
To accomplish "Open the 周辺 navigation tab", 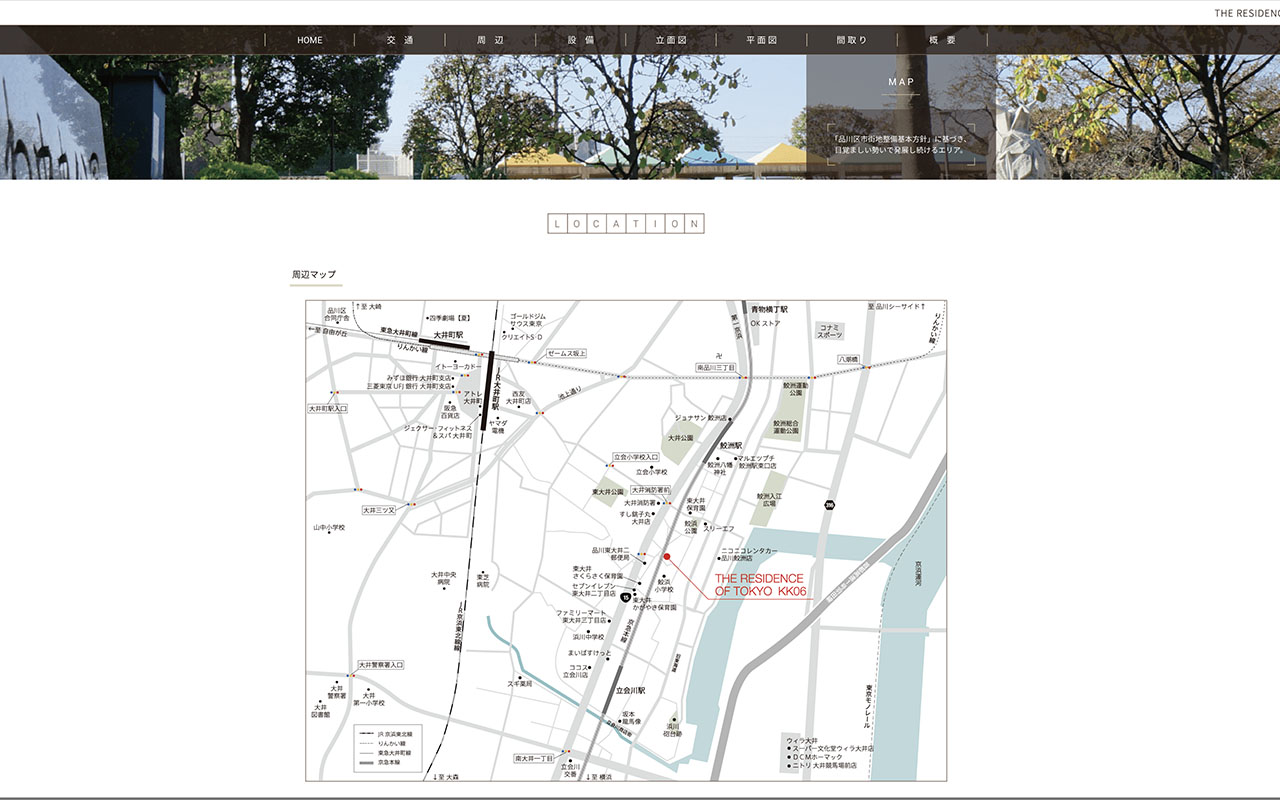I will [490, 40].
